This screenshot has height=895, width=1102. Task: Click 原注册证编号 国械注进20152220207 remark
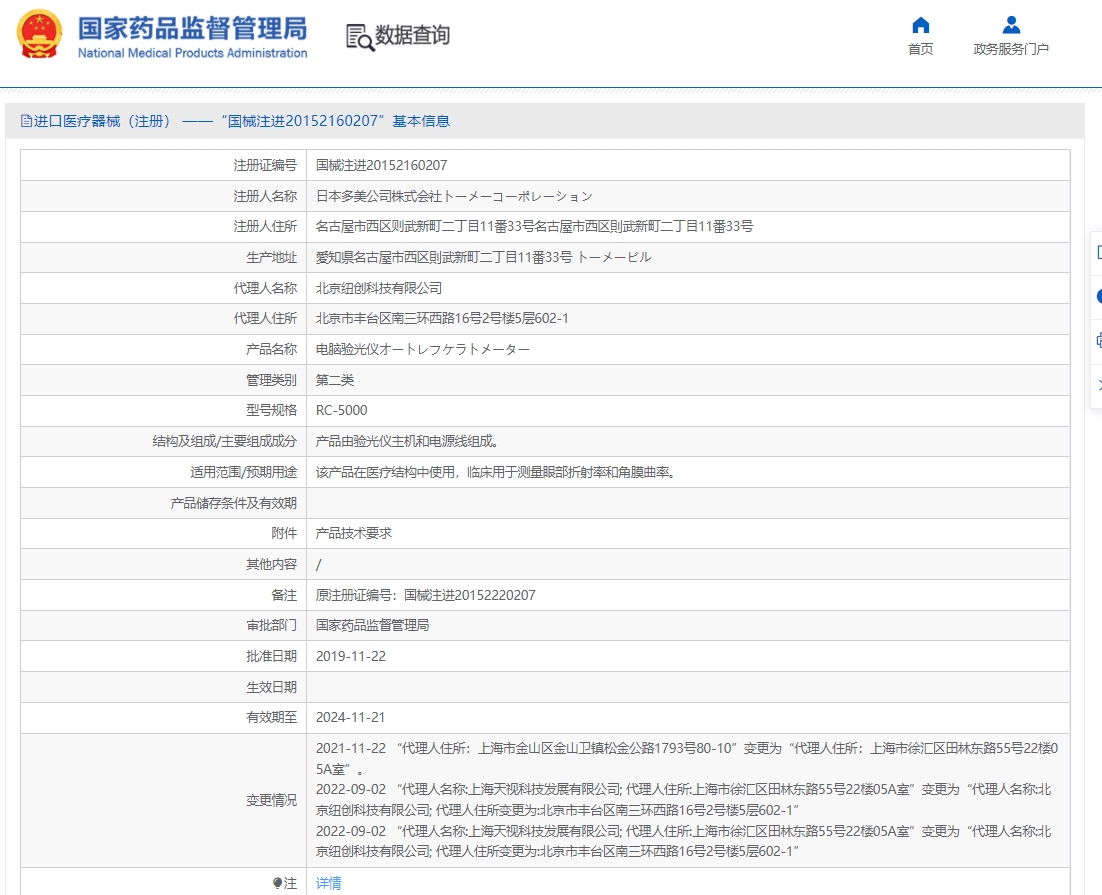pyautogui.click(x=425, y=595)
